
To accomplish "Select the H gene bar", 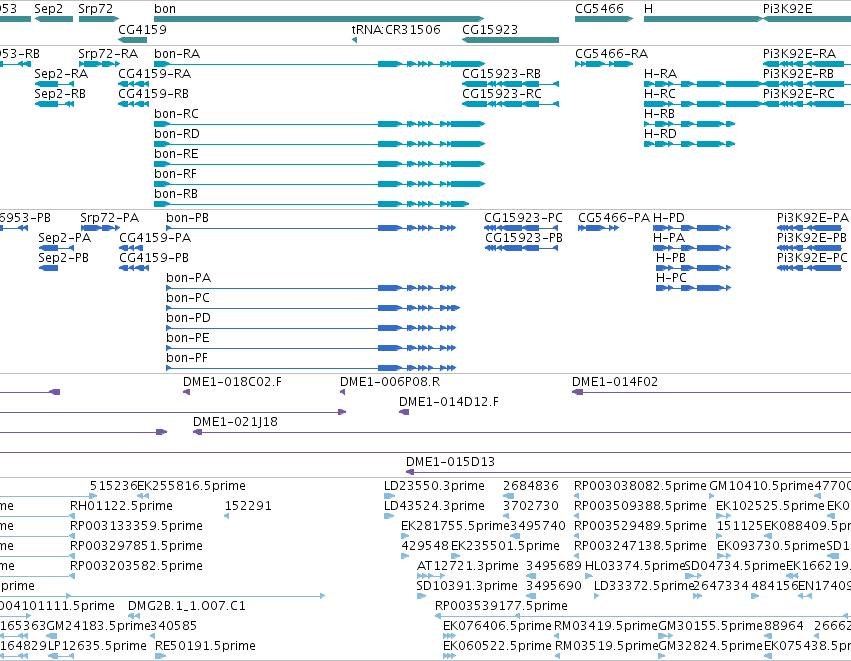I will click(704, 19).
